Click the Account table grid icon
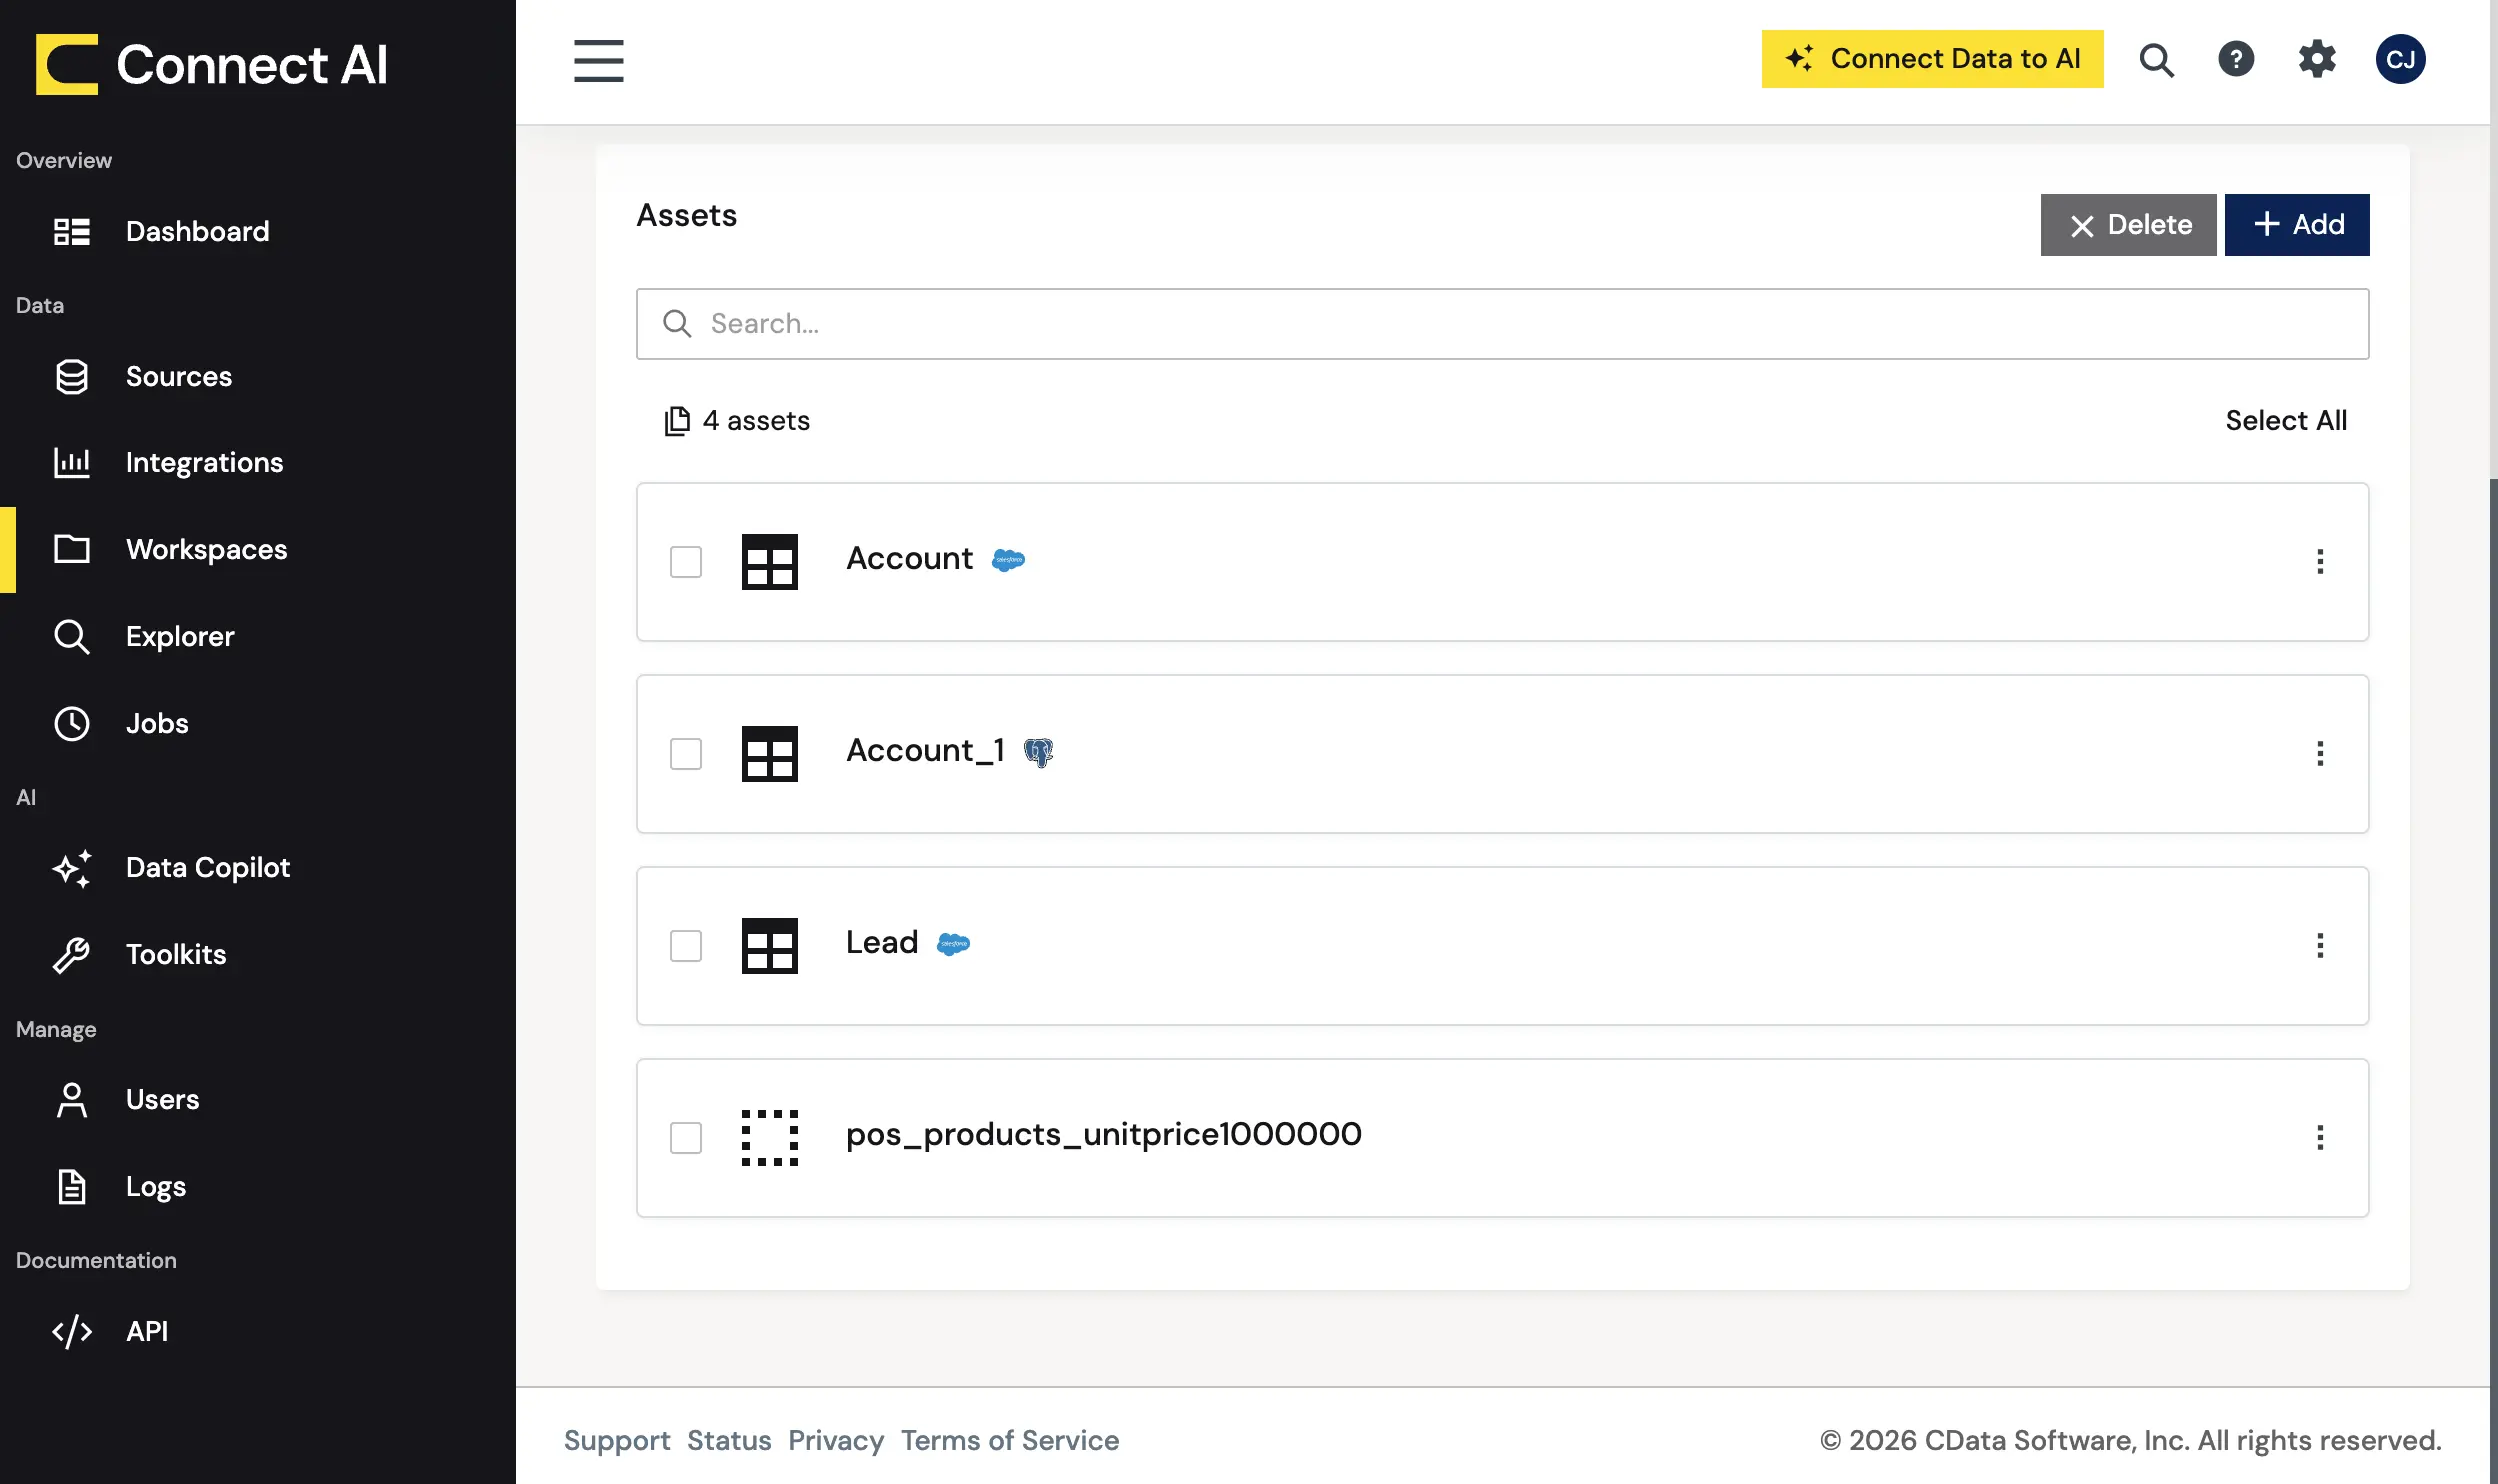 click(x=769, y=562)
